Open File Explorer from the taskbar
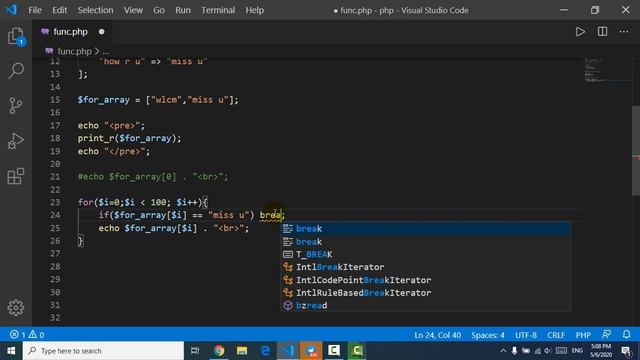640x360 pixels. point(242,351)
